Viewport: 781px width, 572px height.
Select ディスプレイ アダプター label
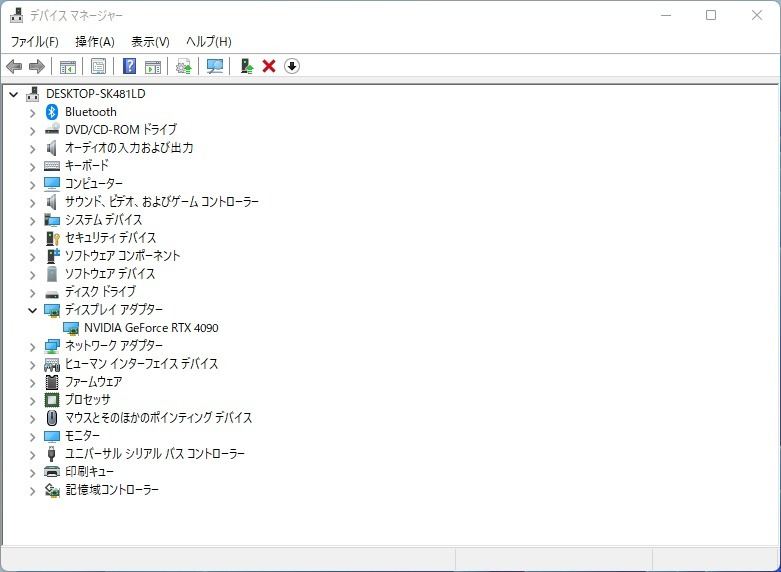click(x=114, y=309)
